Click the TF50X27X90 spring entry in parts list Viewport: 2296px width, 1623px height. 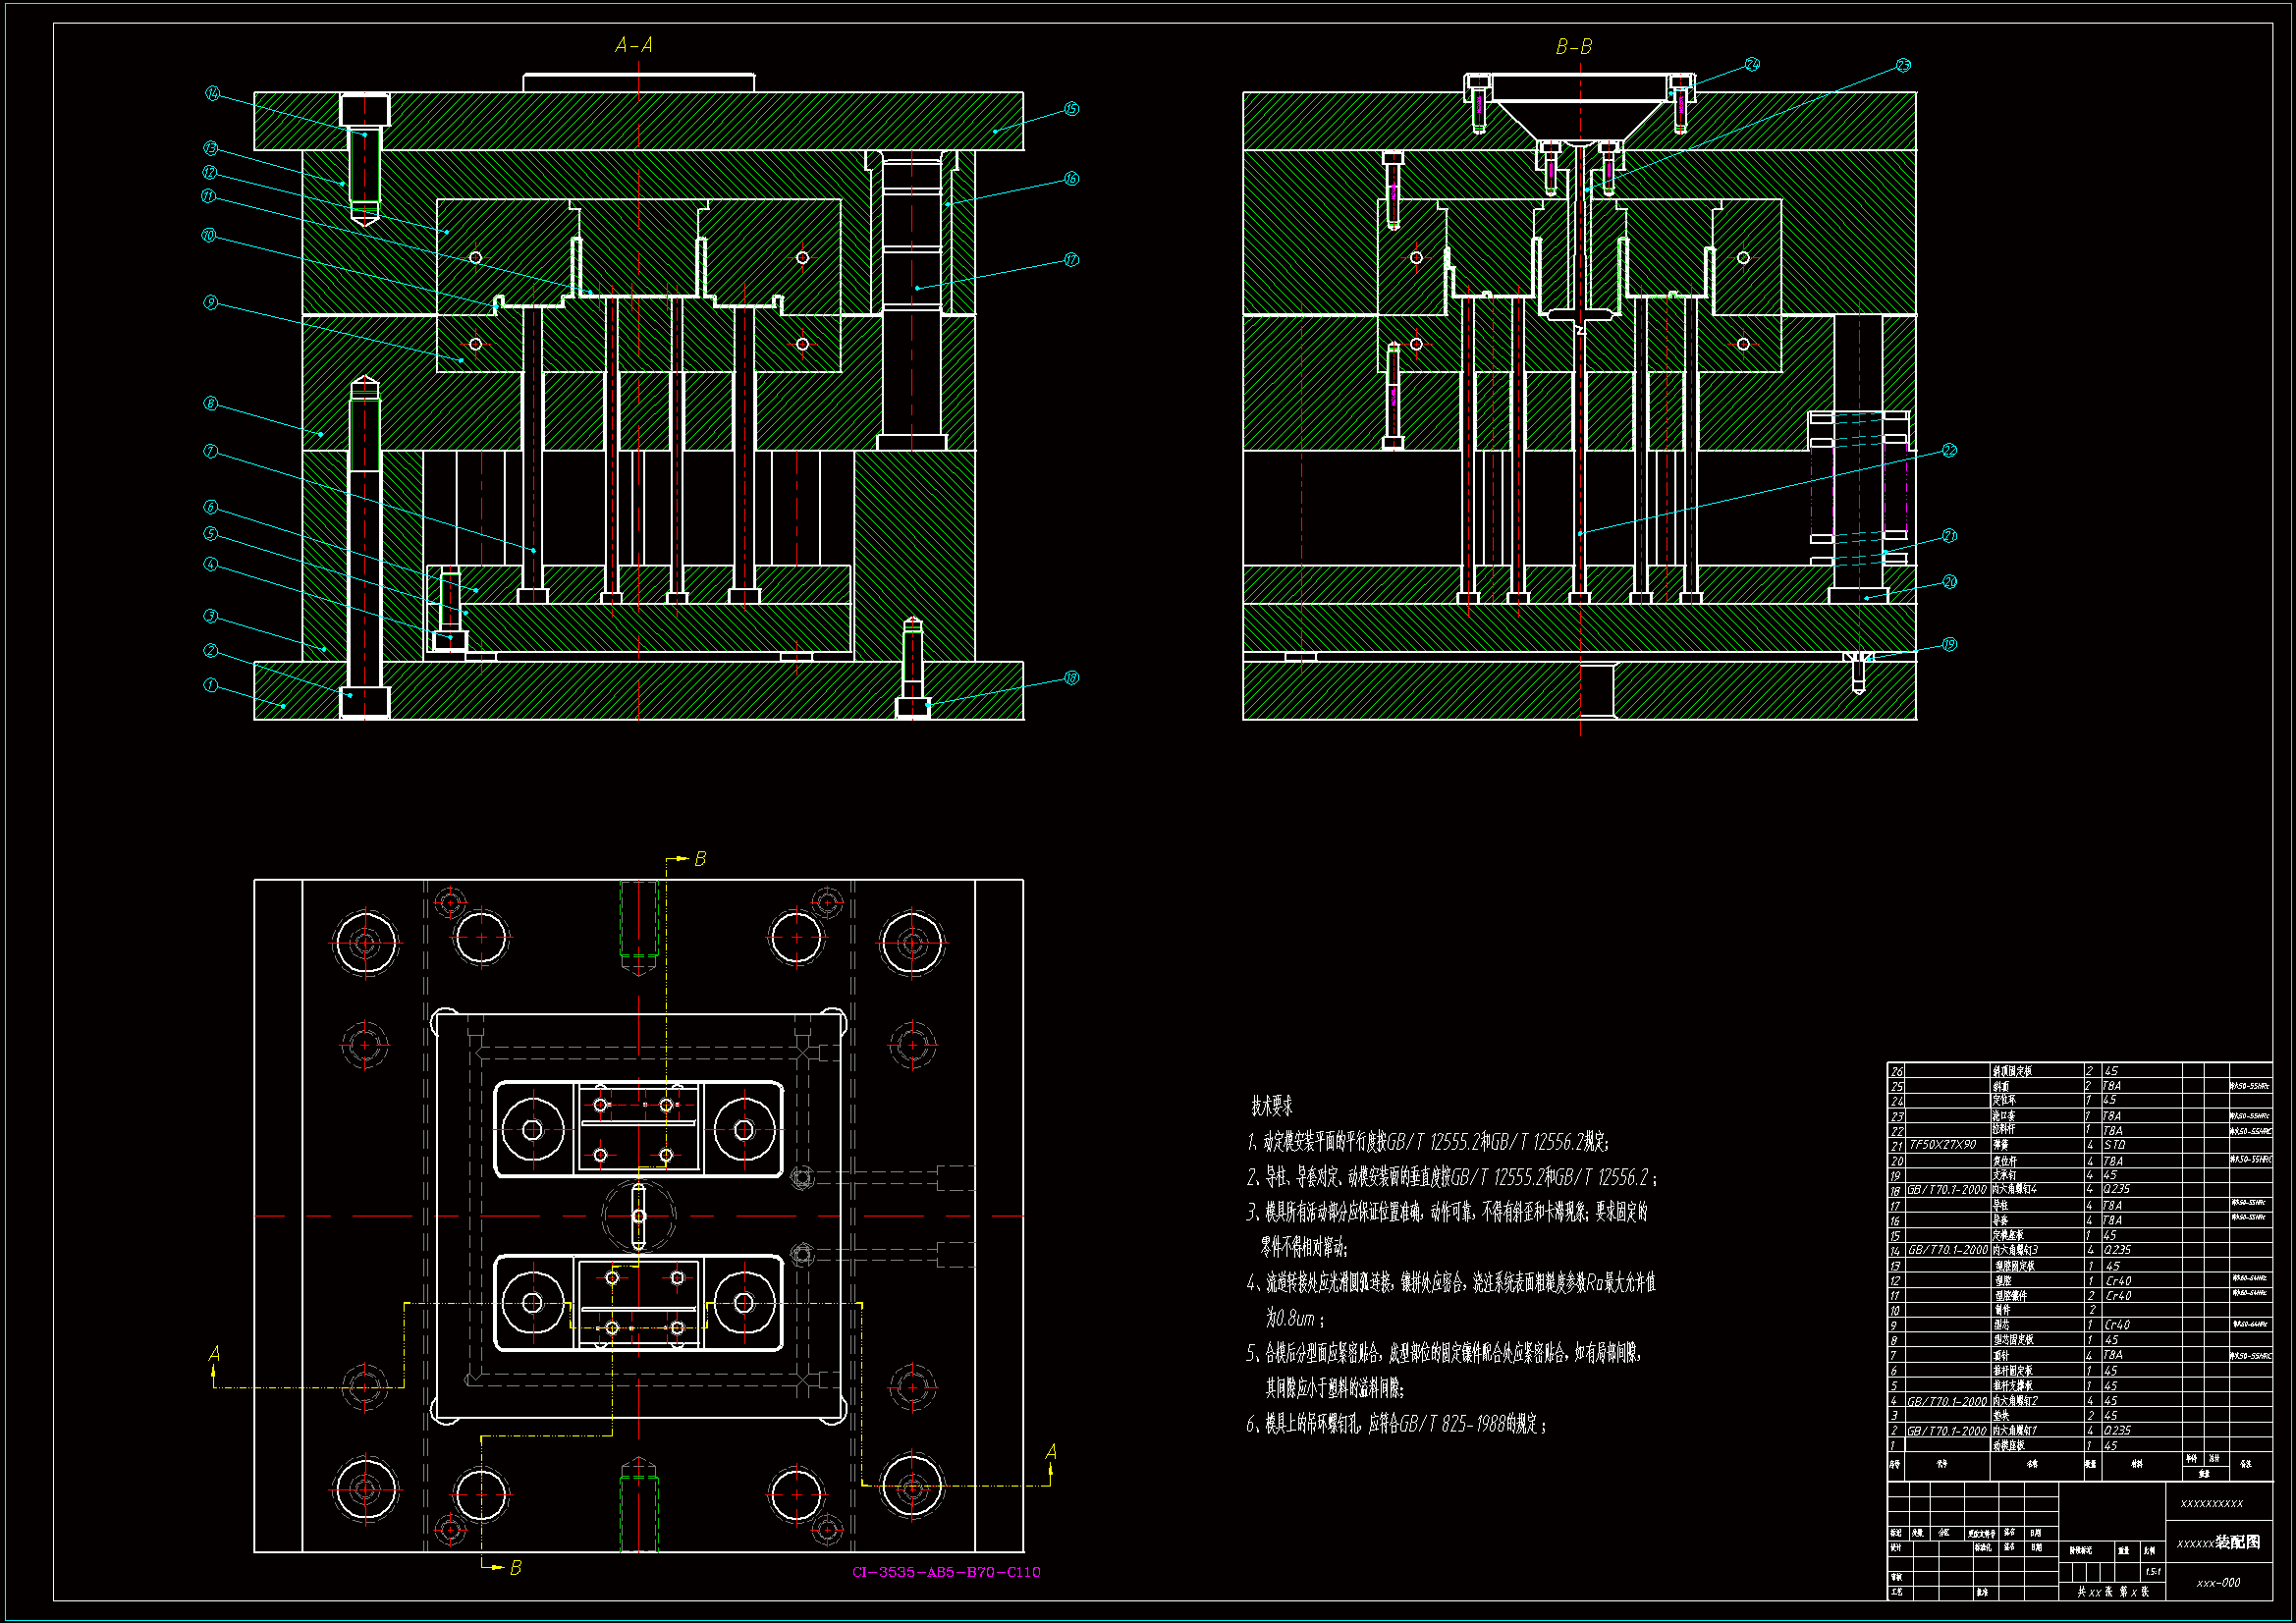click(x=1942, y=1145)
